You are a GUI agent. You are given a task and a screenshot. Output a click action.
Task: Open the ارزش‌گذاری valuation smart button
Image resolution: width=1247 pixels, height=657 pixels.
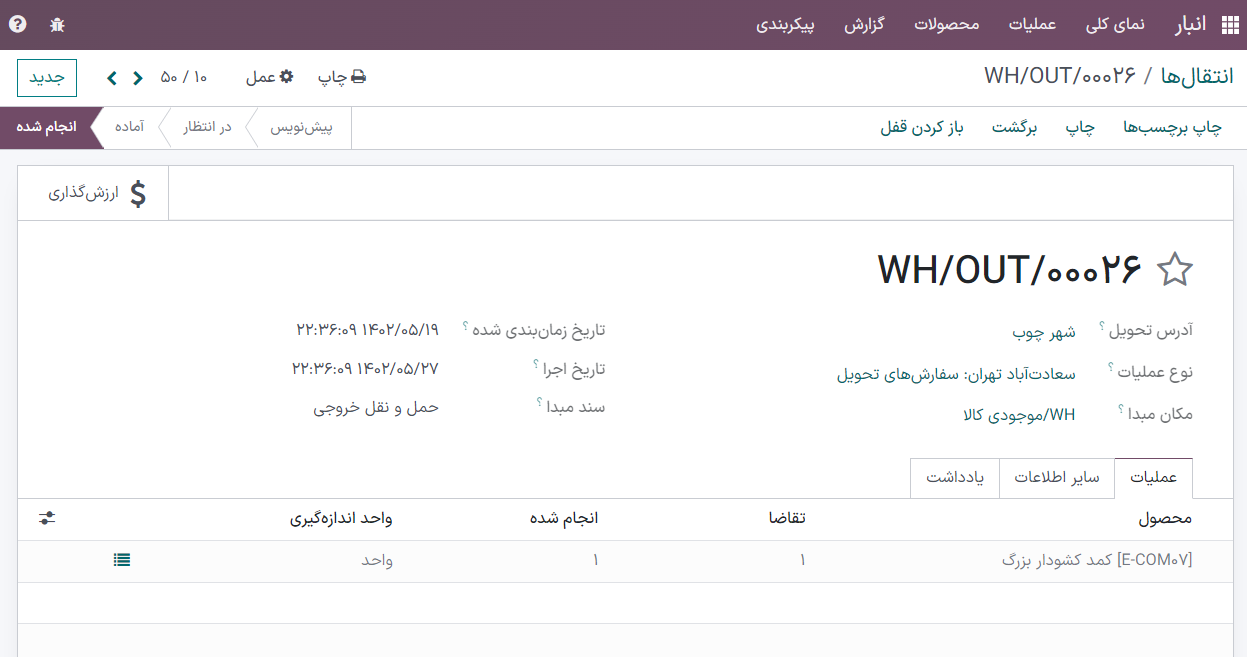94,193
